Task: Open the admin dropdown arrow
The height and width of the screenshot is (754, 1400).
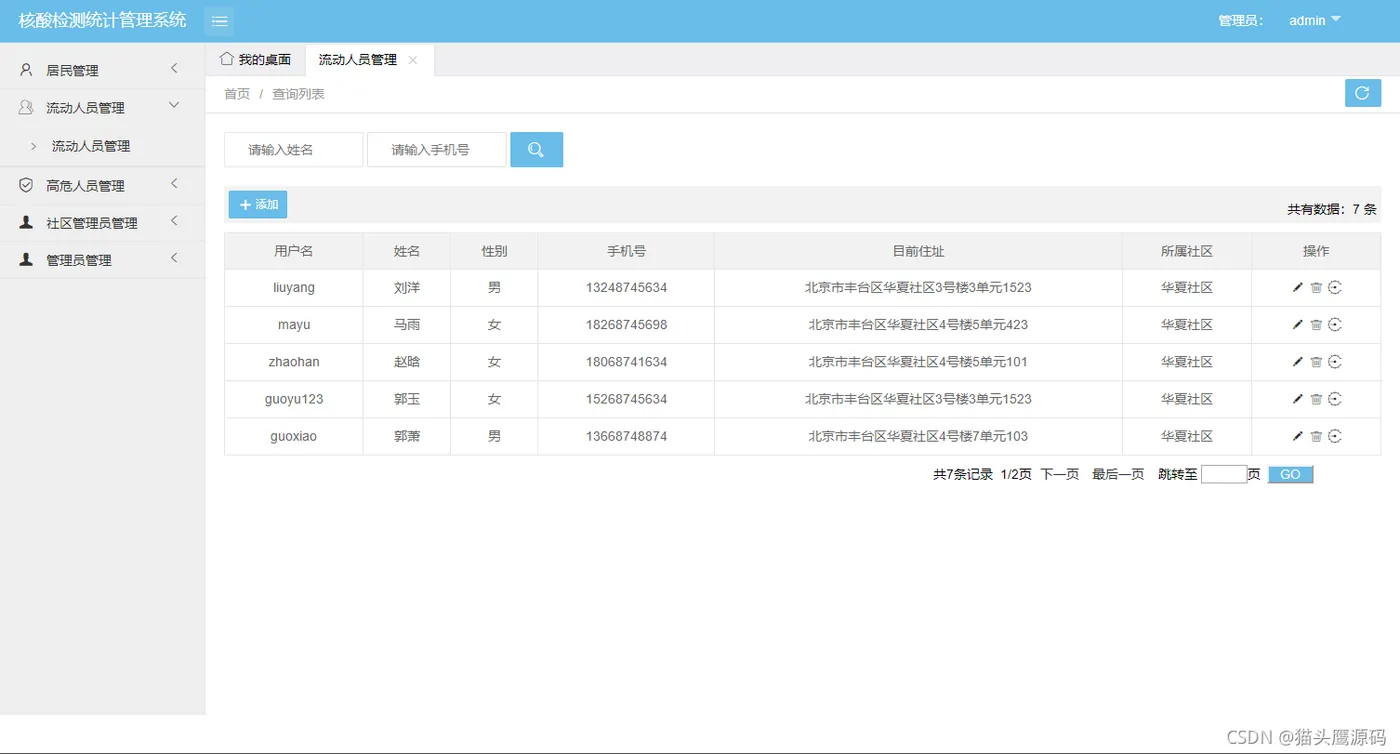Action: coord(1335,19)
